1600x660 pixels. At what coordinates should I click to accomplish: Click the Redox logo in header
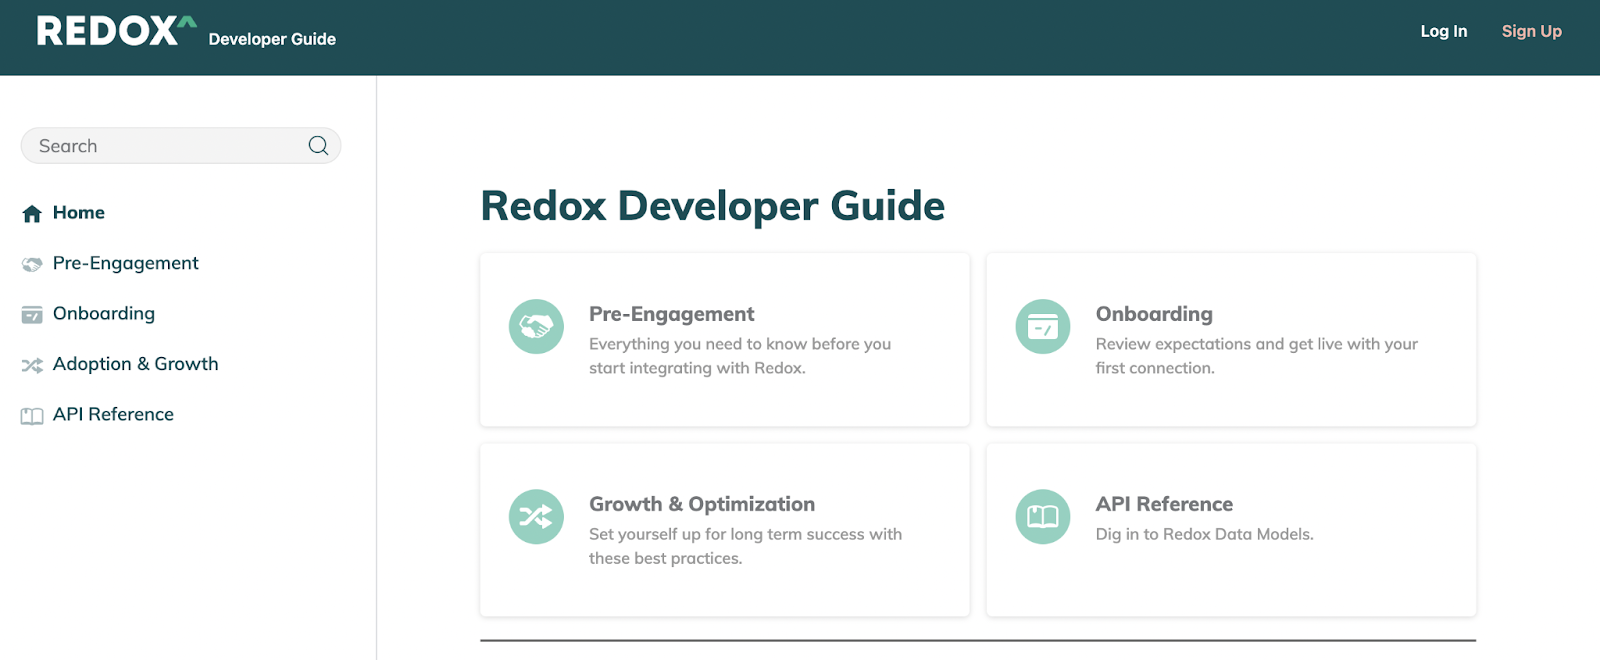(116, 31)
